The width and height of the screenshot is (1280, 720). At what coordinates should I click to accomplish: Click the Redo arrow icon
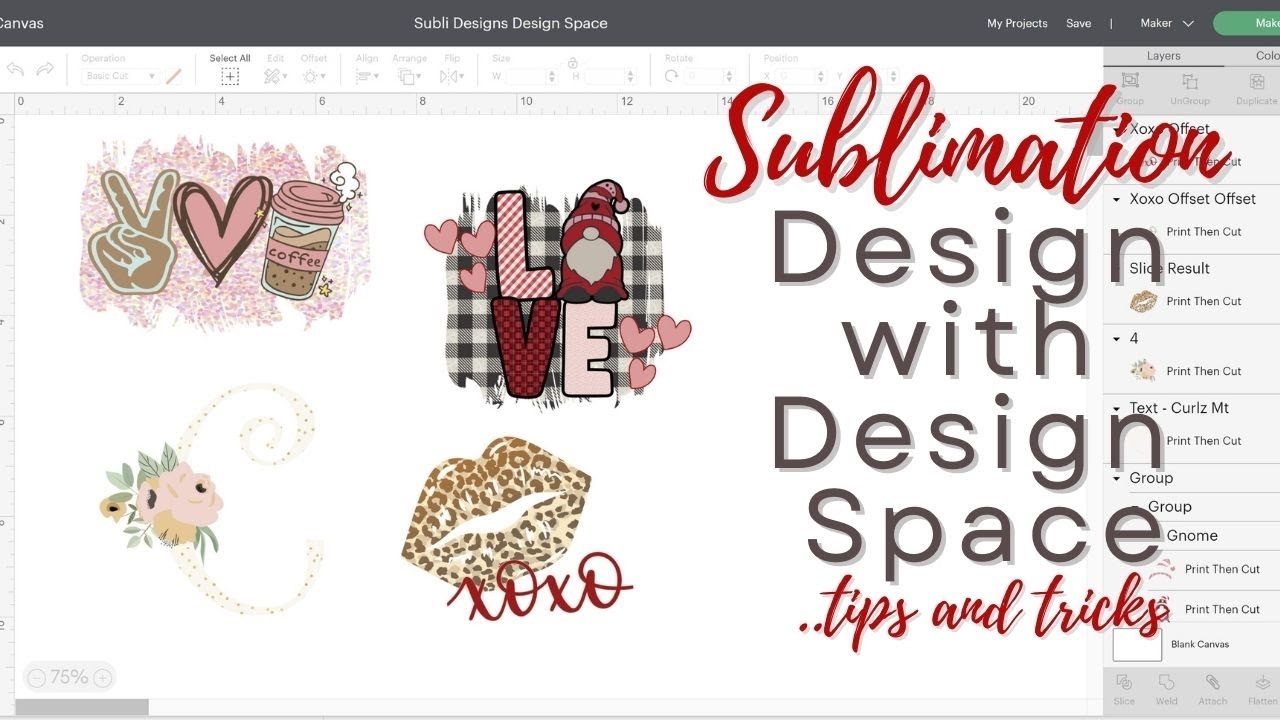[45, 69]
